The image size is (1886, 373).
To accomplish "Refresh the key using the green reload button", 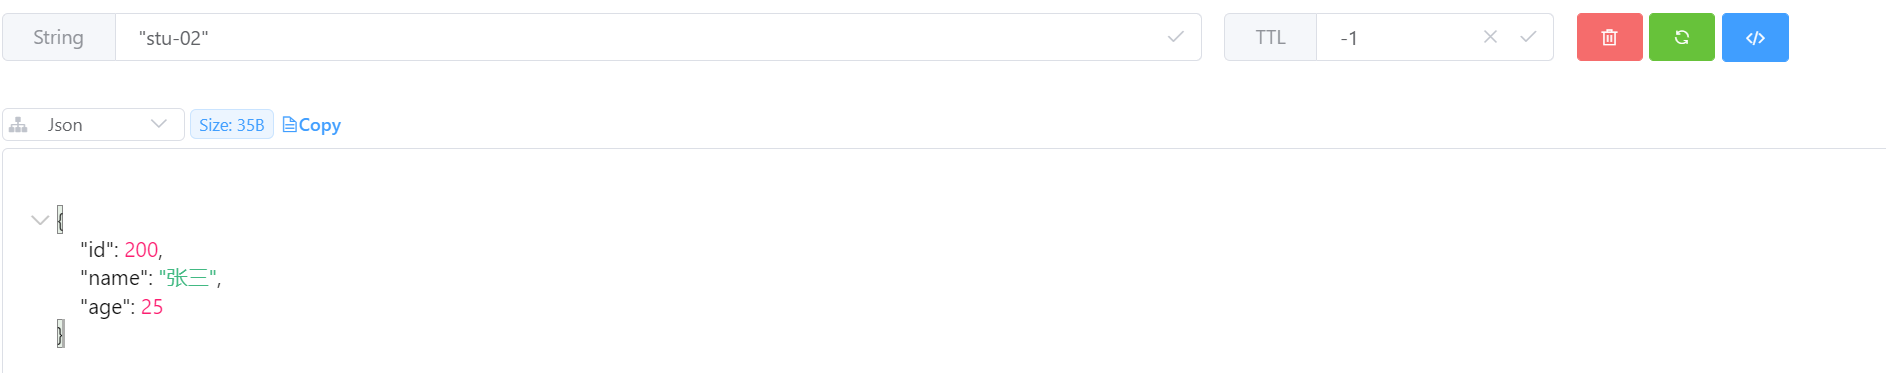I will (1682, 37).
